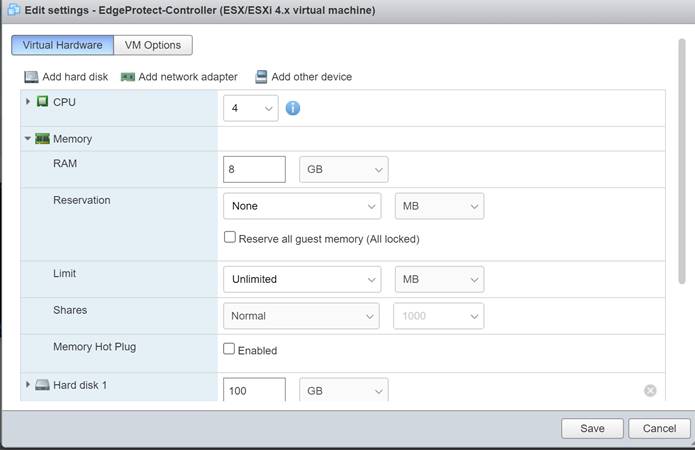Open the Hard disk 1 GB unit dropdown
This screenshot has width=695, height=450.
click(344, 390)
